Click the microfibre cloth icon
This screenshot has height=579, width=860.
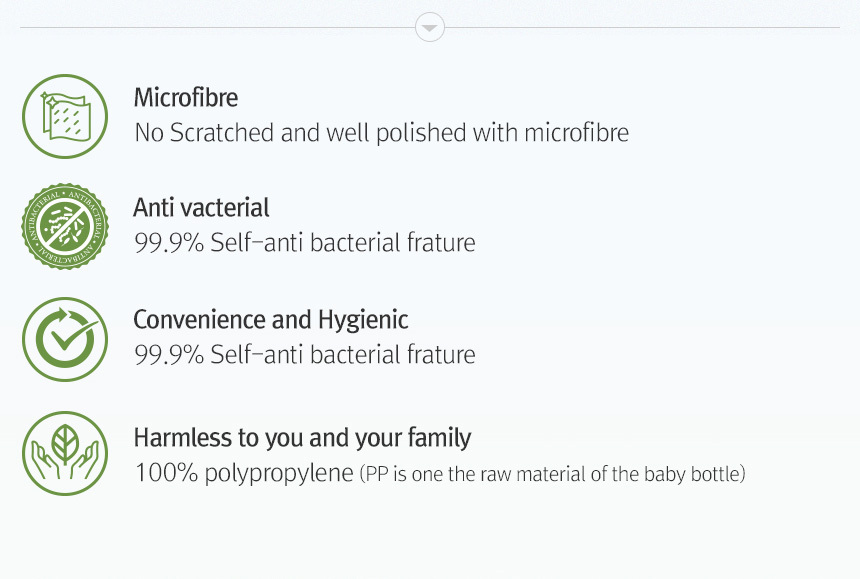pos(65,116)
